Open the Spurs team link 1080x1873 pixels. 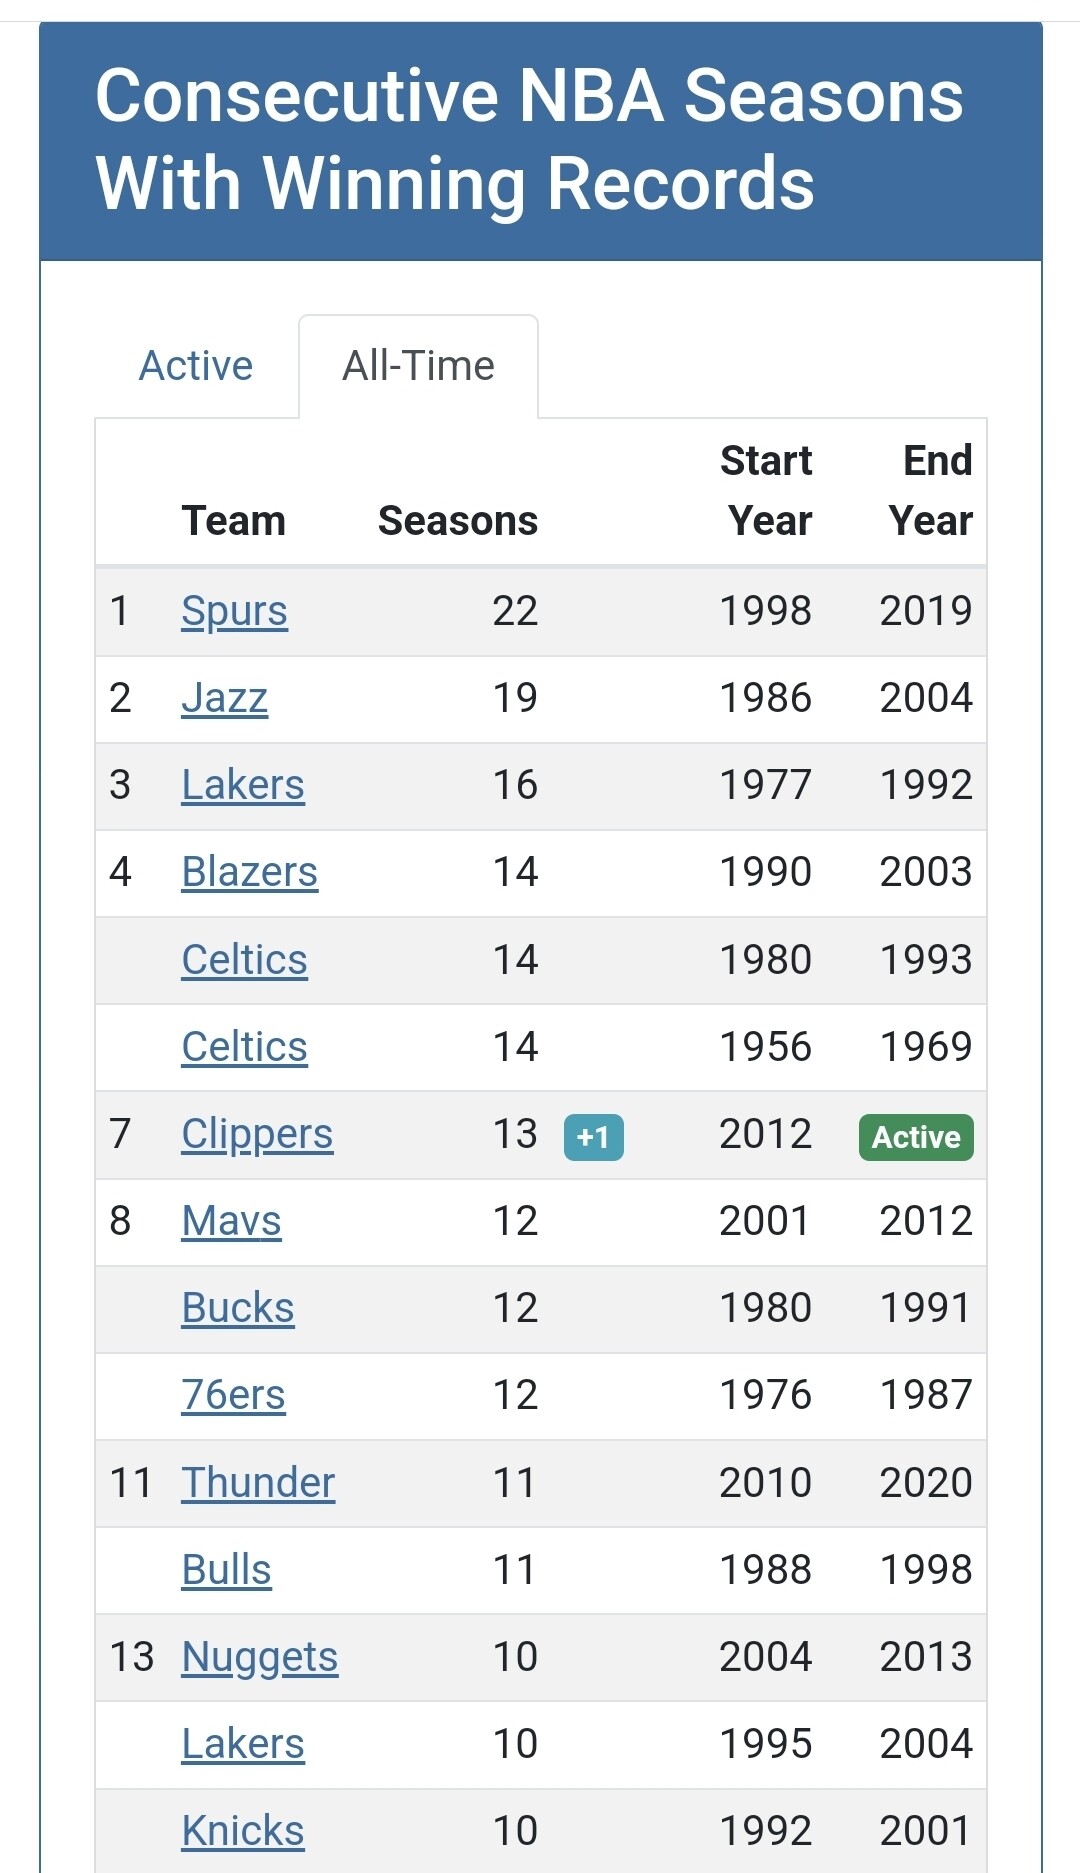tap(234, 611)
